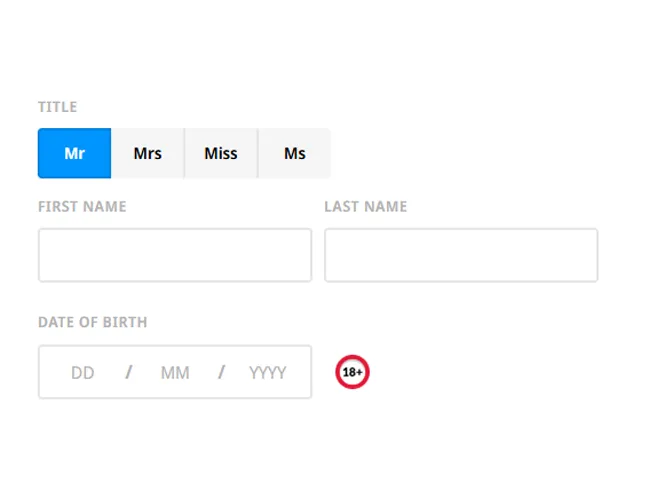Choose Mrs as the title

click(x=148, y=153)
